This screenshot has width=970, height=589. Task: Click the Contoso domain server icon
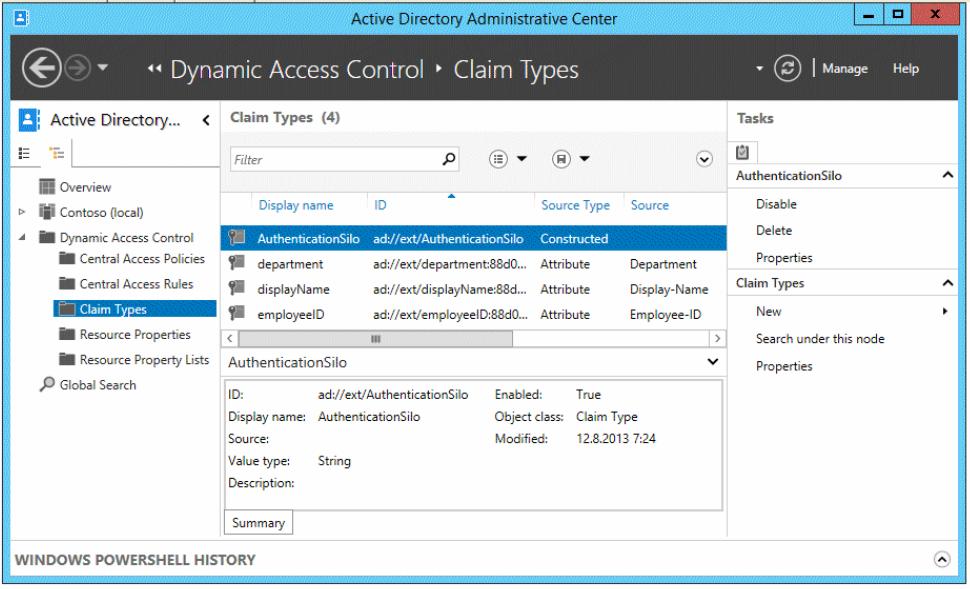pyautogui.click(x=46, y=212)
